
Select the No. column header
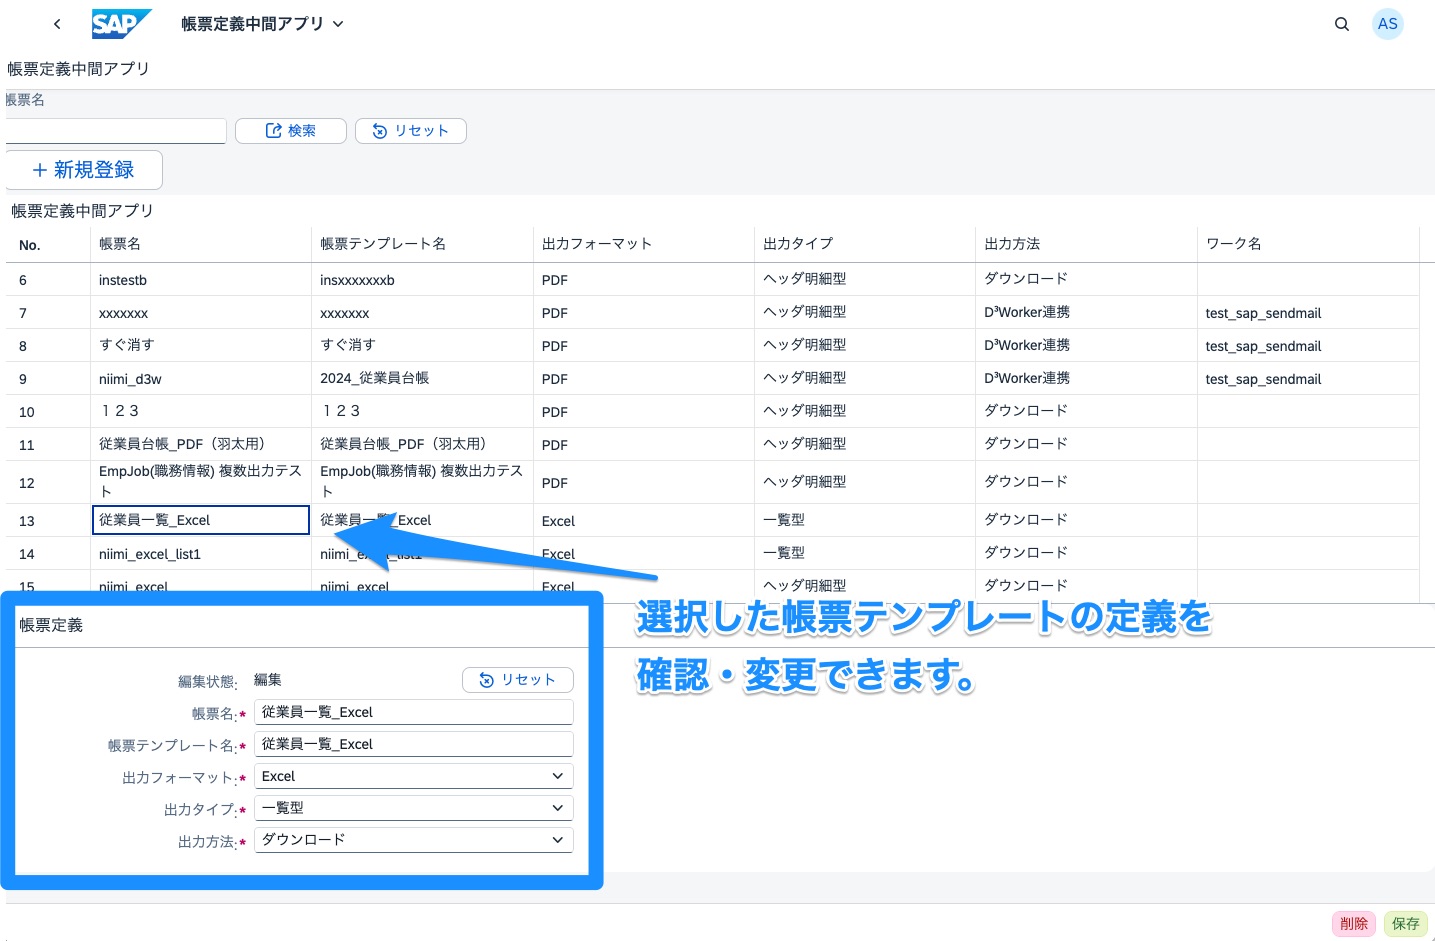click(x=48, y=244)
